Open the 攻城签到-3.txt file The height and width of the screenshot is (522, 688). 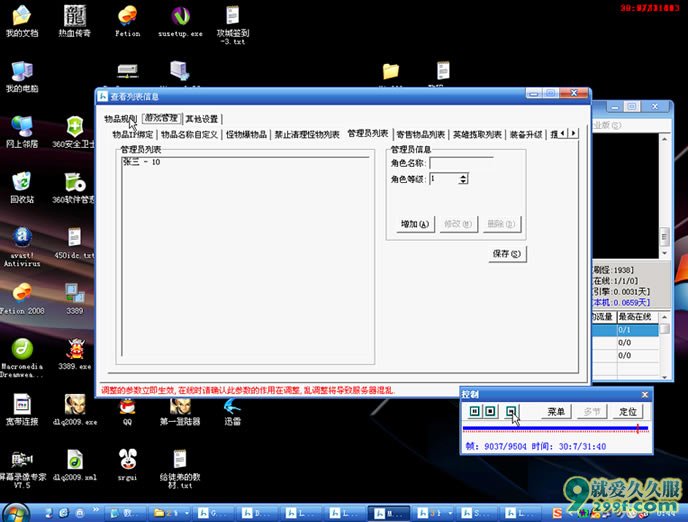(233, 25)
